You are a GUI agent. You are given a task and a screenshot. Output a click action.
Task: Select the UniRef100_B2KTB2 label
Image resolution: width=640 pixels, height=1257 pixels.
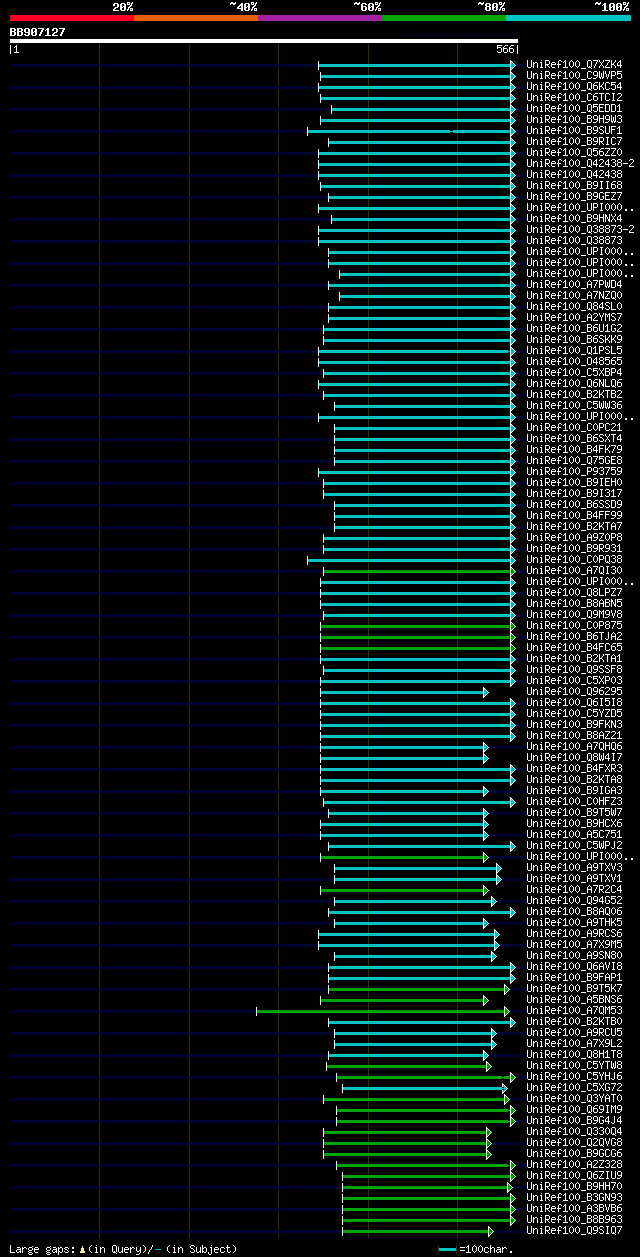tap(574, 395)
